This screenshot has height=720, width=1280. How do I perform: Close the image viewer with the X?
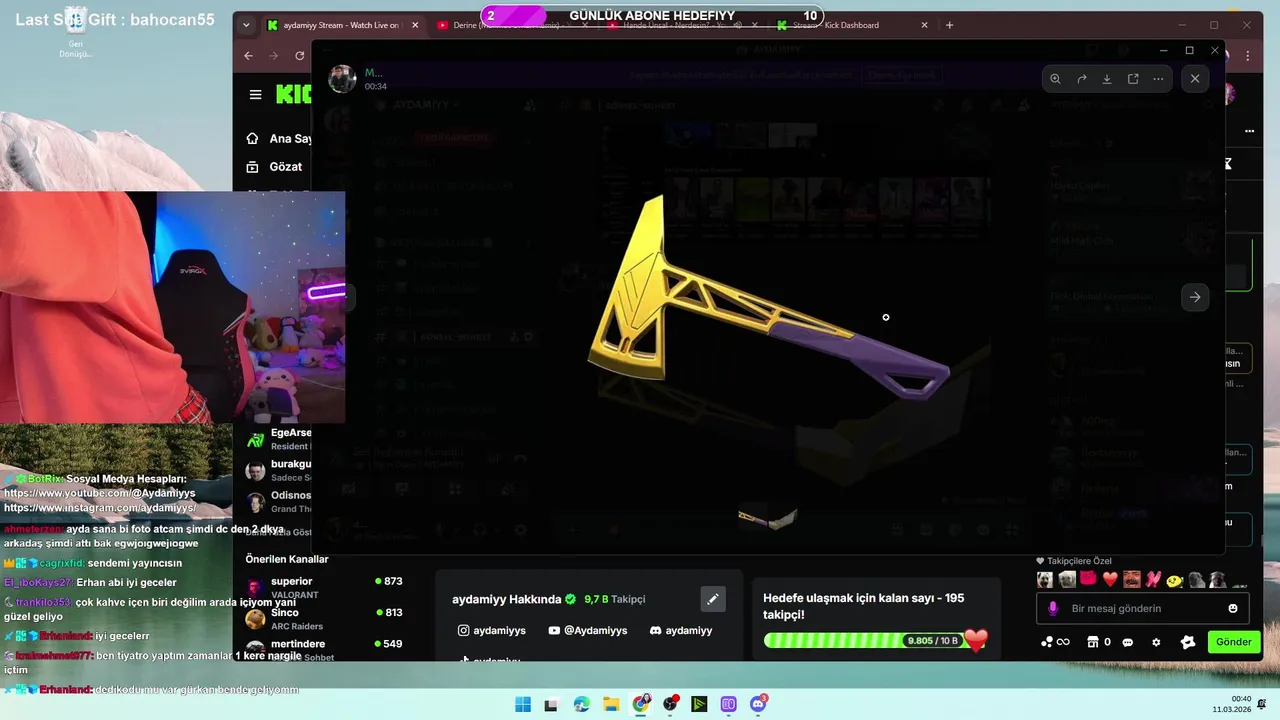click(1195, 78)
